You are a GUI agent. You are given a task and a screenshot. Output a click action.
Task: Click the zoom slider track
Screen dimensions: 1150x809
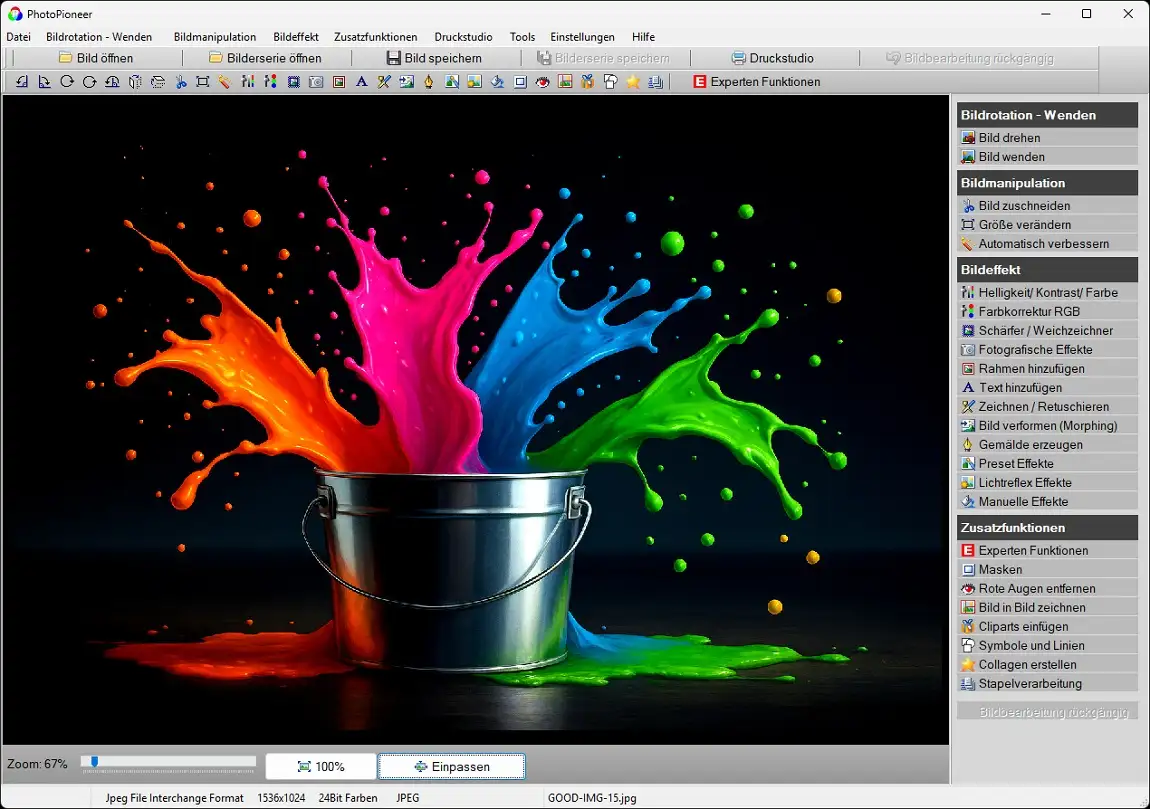170,762
